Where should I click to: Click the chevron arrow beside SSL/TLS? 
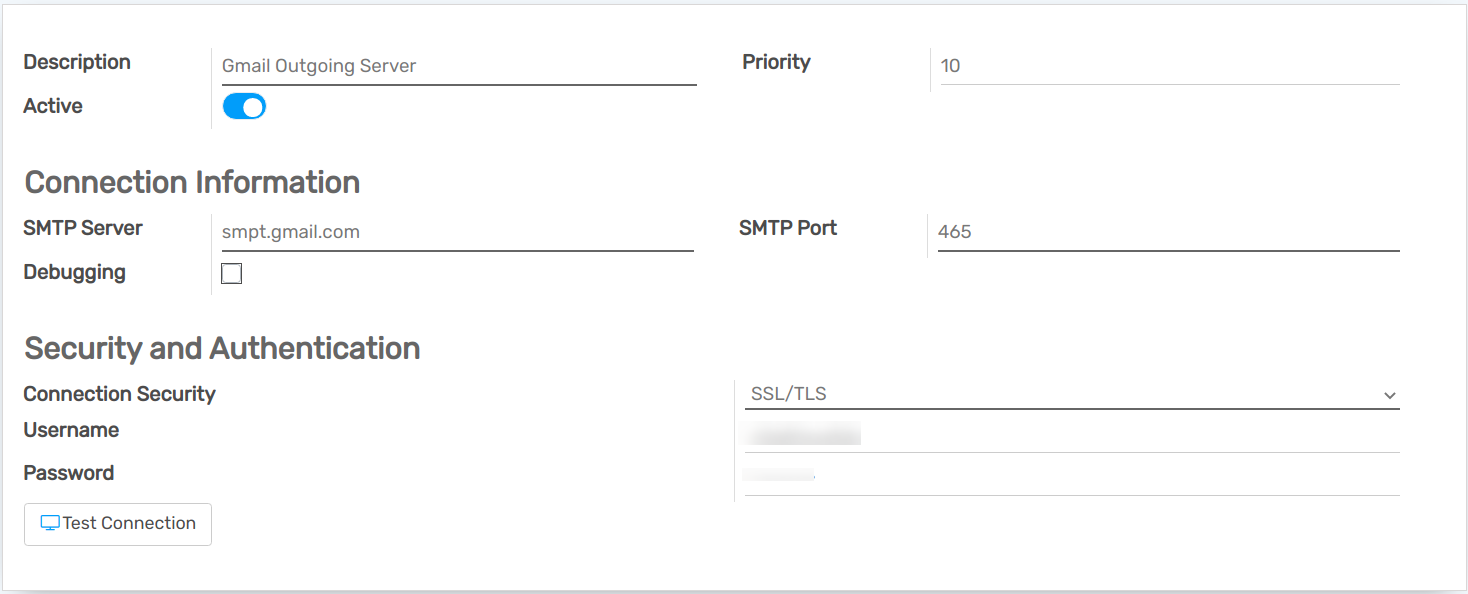[x=1389, y=396]
